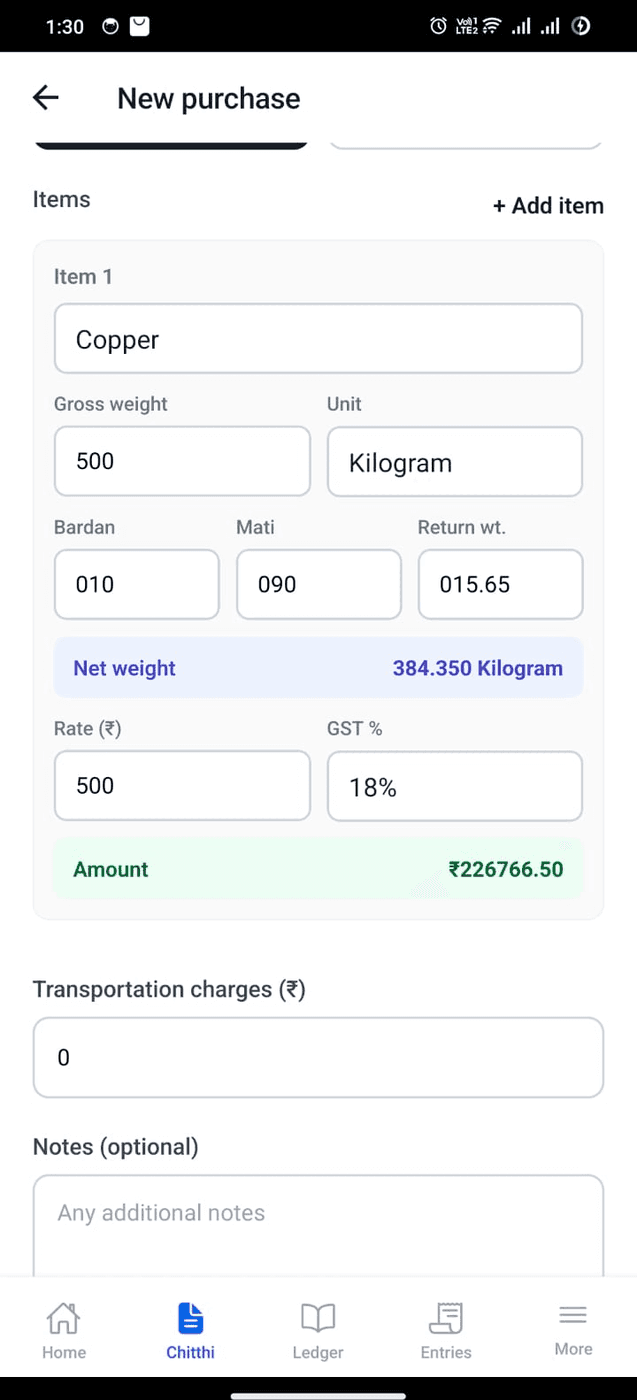Open the GST % 18% dropdown
637x1400 pixels.
tap(455, 787)
